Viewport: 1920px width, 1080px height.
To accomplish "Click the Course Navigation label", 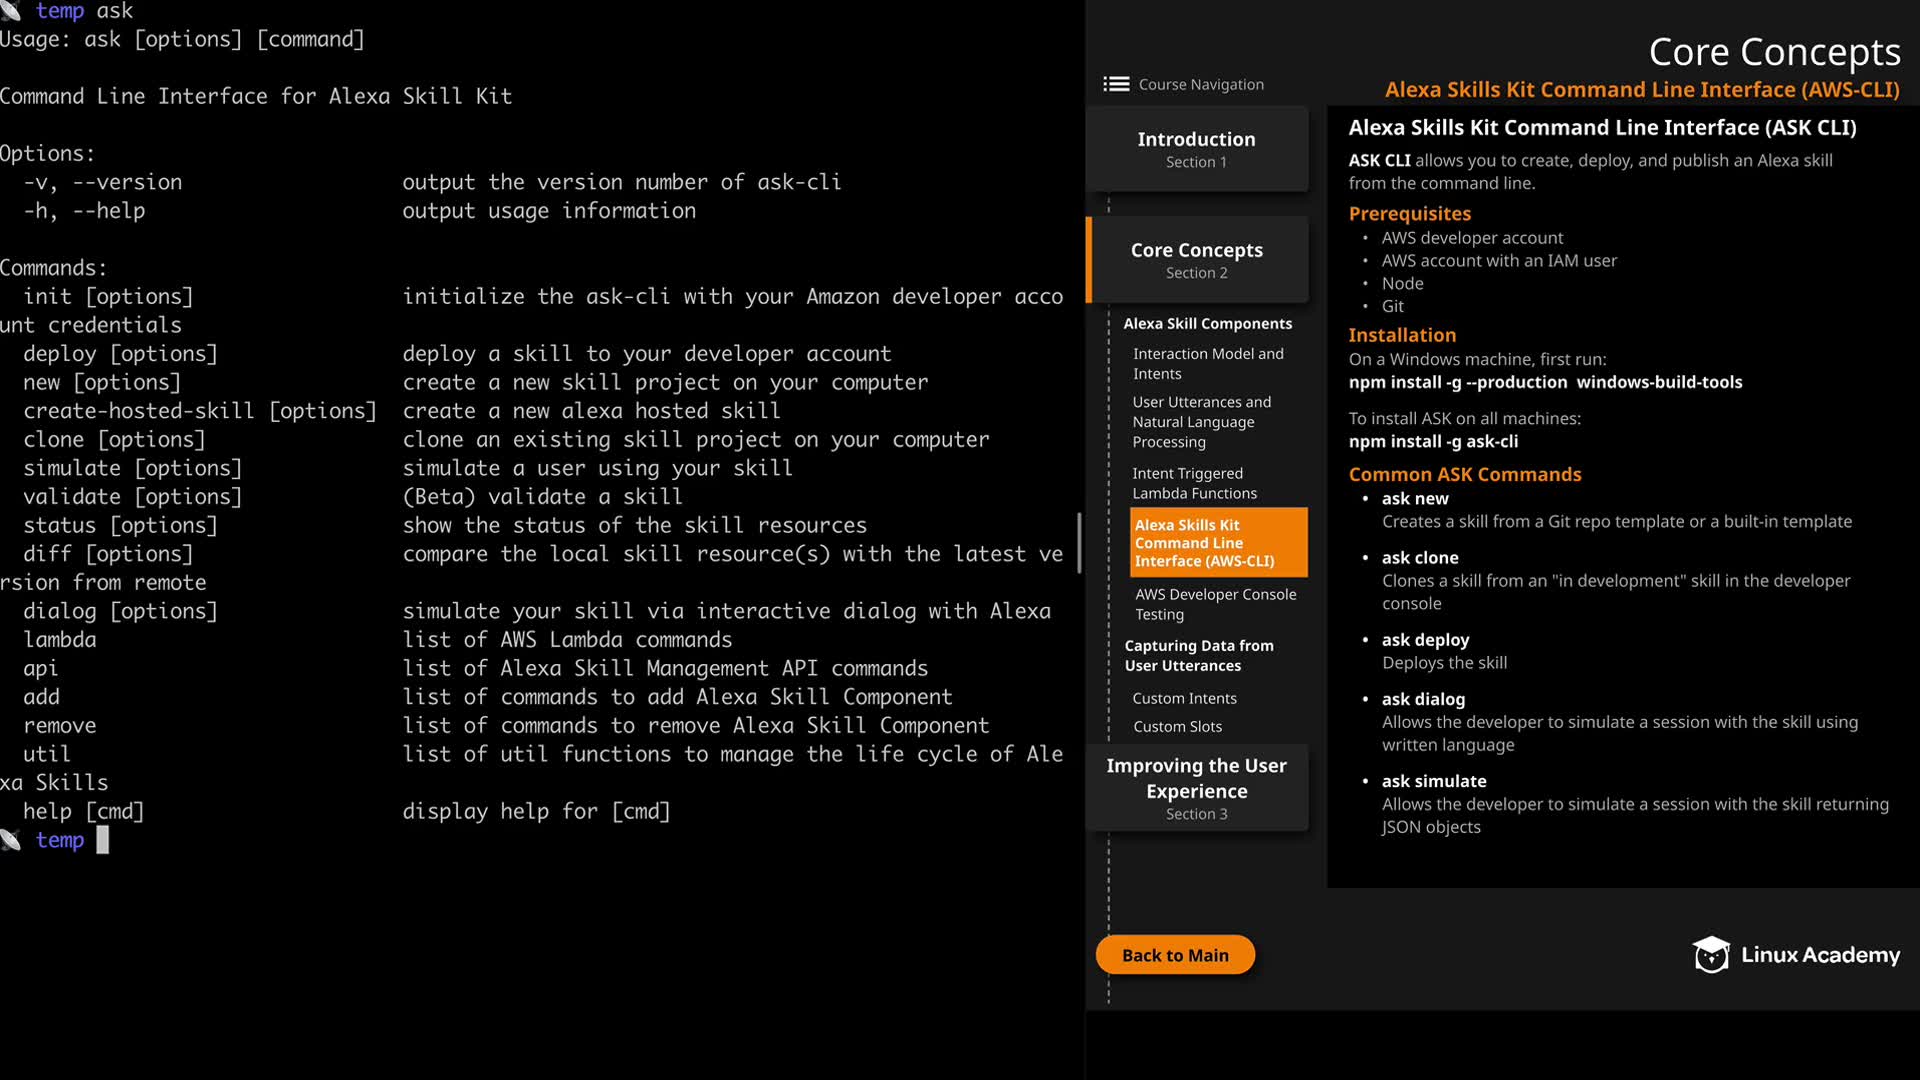I will tap(1201, 84).
